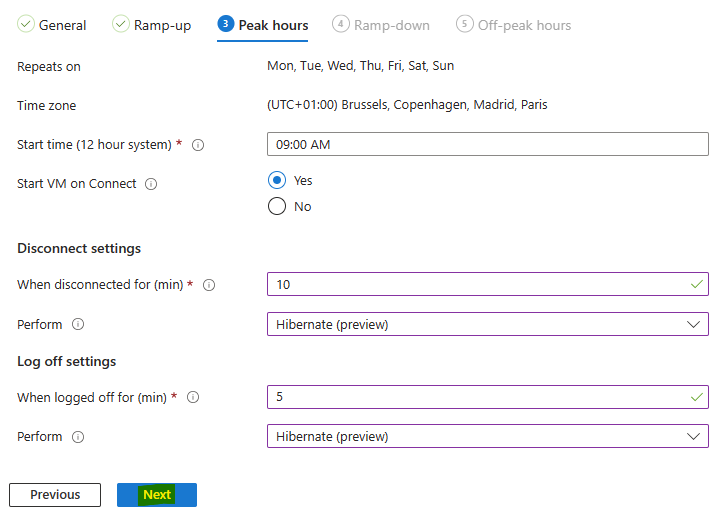Go to the Peak hours tab
This screenshot has height=517, width=717.
point(263,25)
